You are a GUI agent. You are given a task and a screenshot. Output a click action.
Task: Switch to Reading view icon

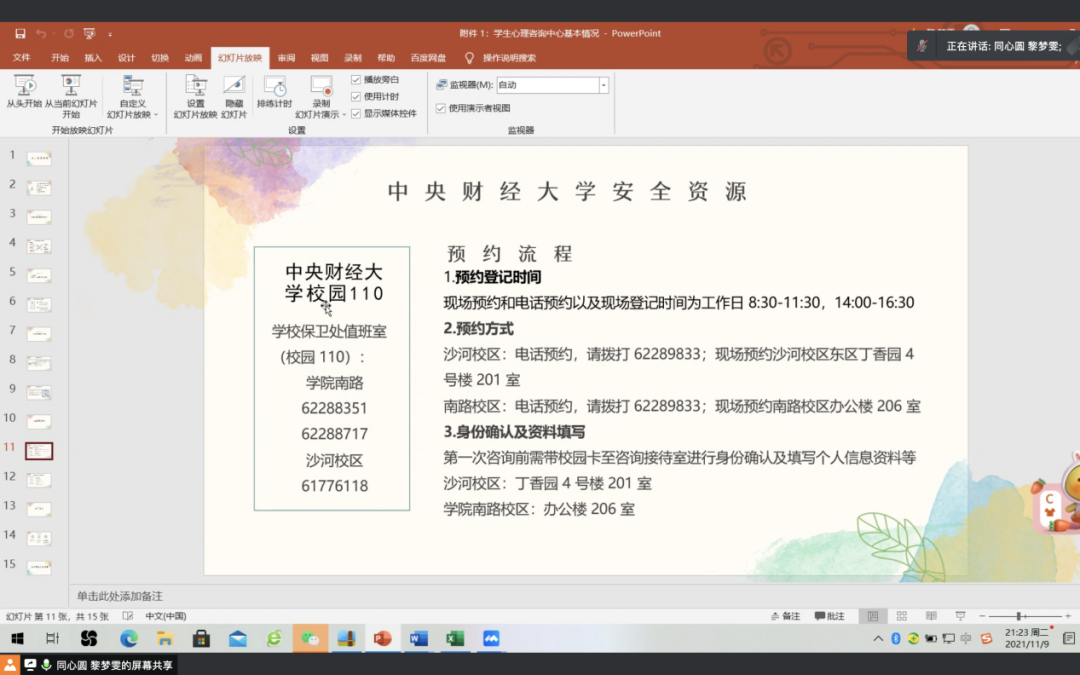point(931,616)
